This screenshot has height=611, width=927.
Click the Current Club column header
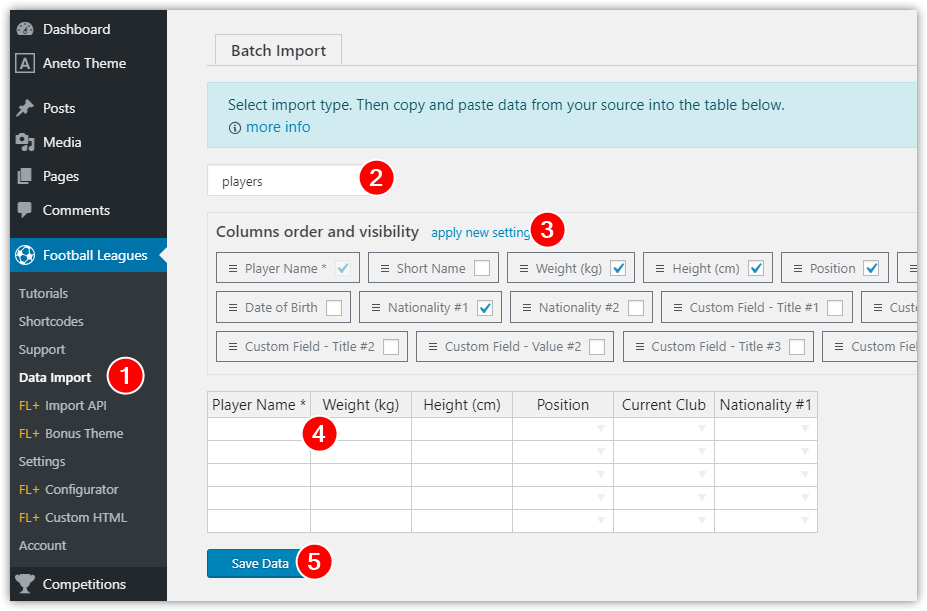point(663,405)
